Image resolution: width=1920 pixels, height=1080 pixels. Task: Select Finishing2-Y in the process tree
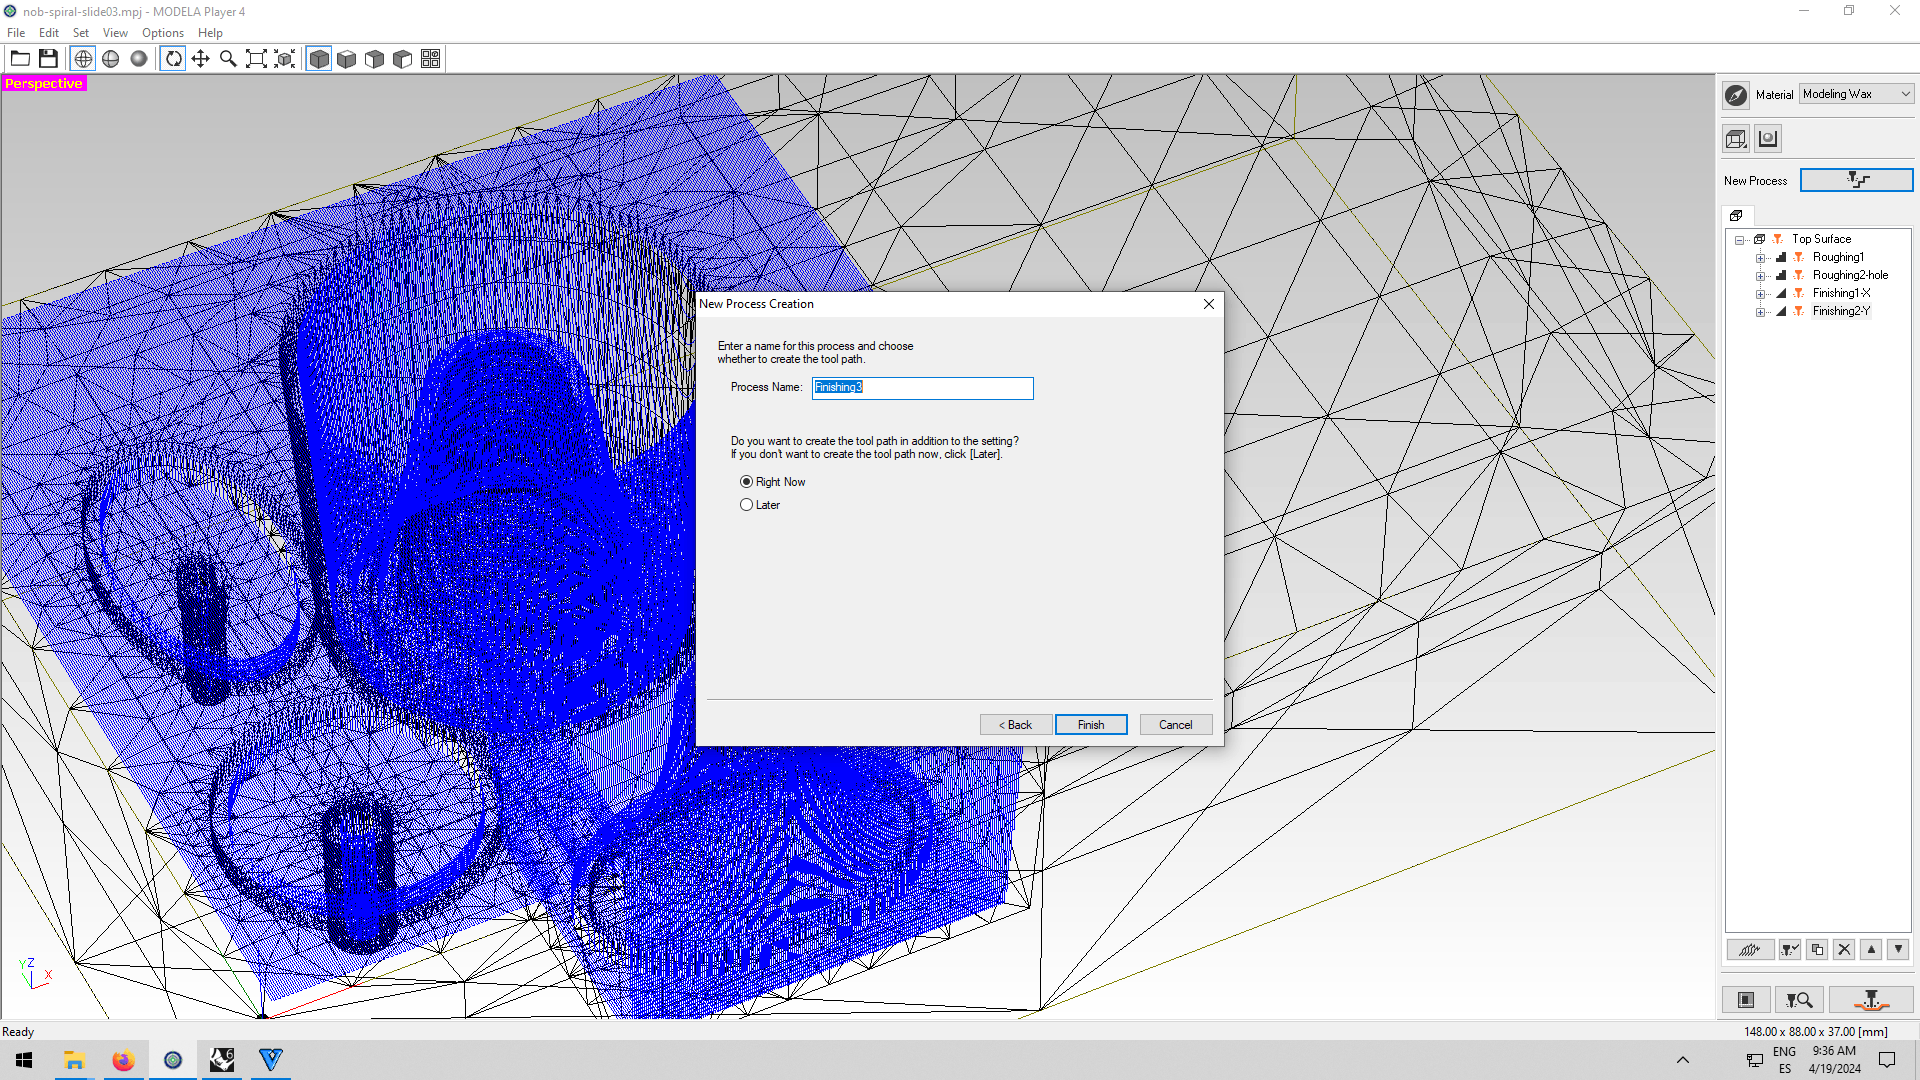click(x=1841, y=311)
